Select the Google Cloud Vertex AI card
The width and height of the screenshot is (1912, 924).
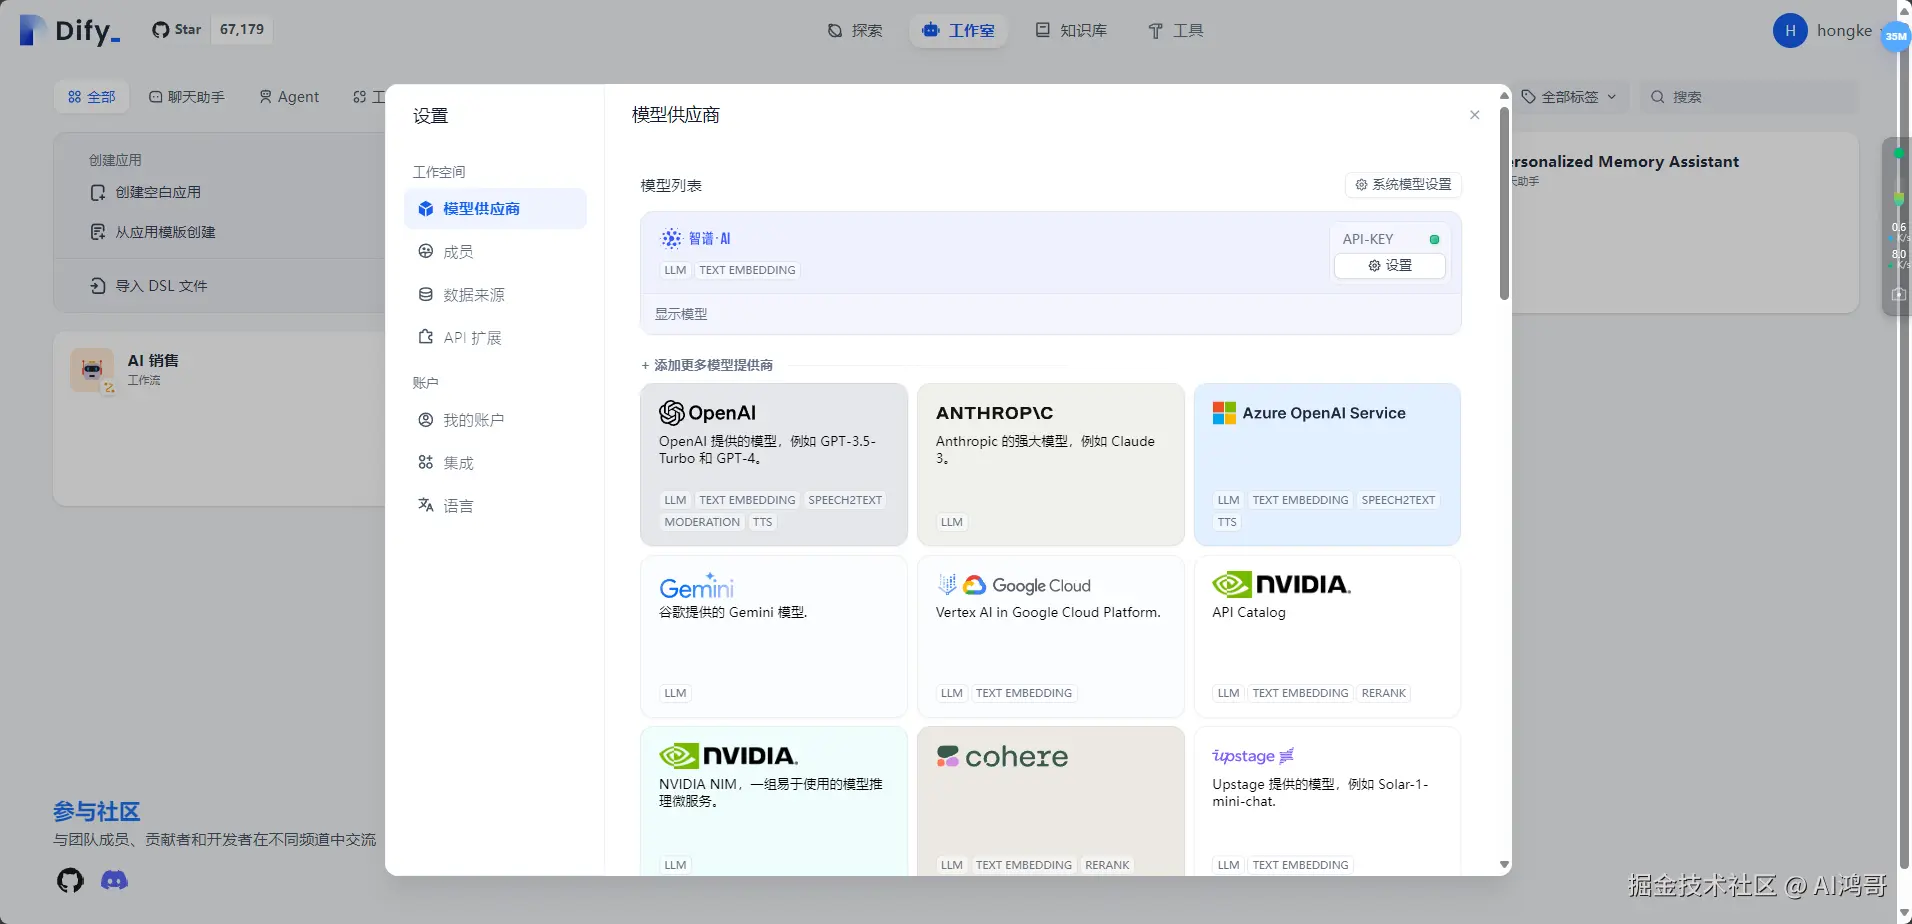click(1051, 637)
